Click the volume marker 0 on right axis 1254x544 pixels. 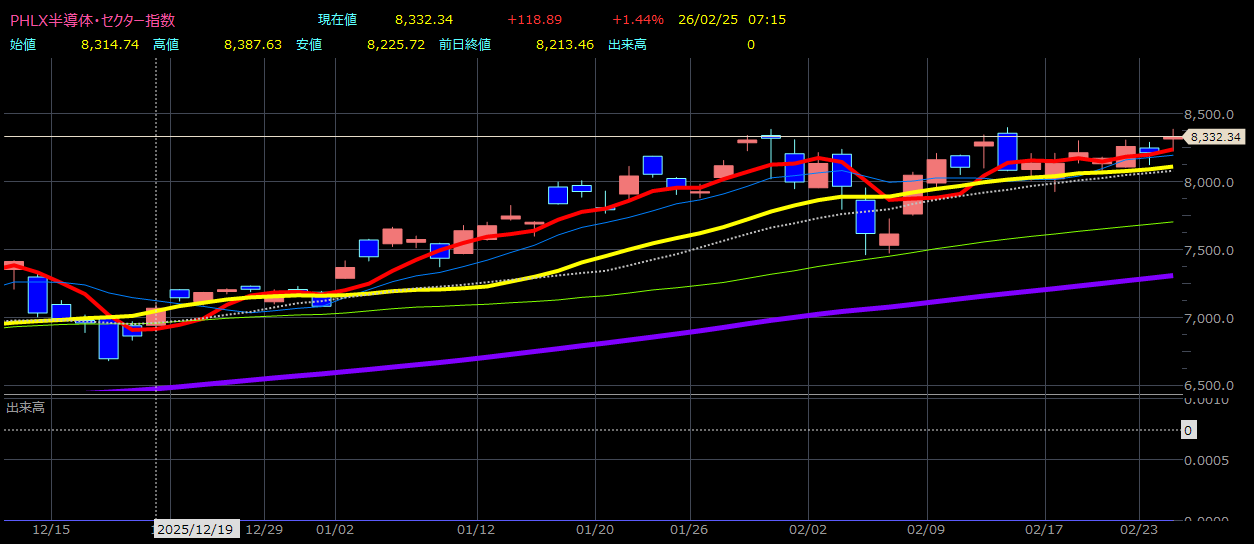pos(1187,430)
